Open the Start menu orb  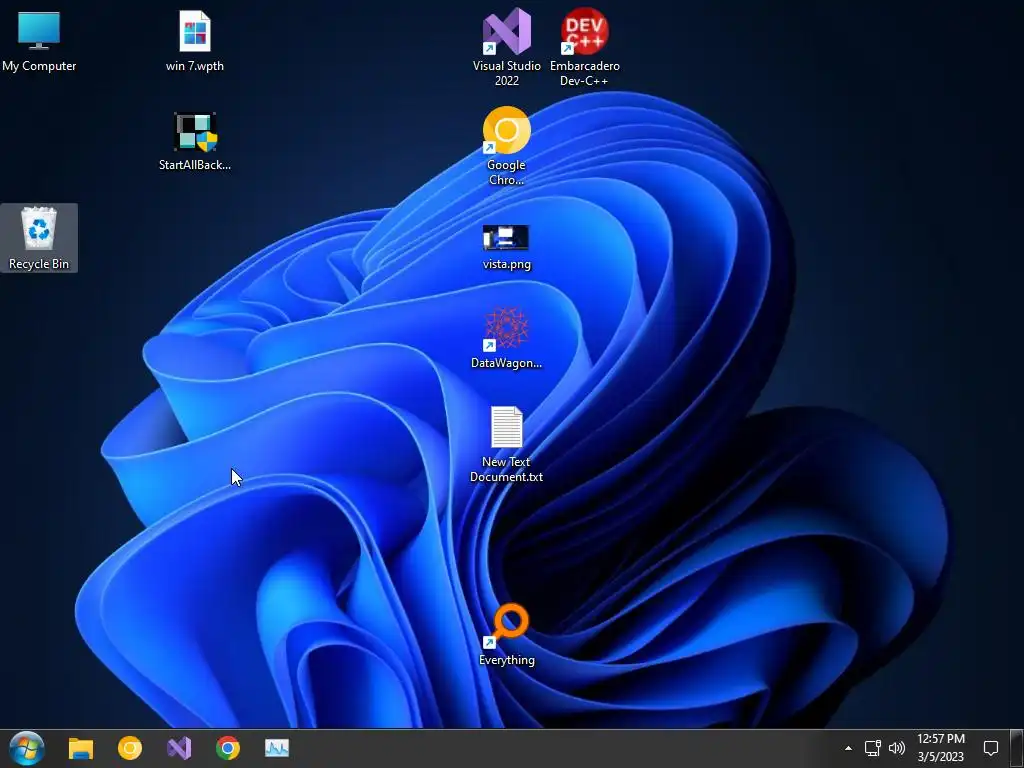click(27, 748)
